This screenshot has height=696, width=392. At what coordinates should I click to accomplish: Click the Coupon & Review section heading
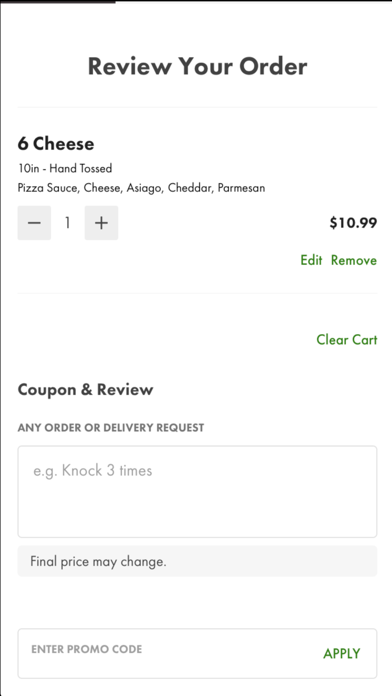point(85,390)
